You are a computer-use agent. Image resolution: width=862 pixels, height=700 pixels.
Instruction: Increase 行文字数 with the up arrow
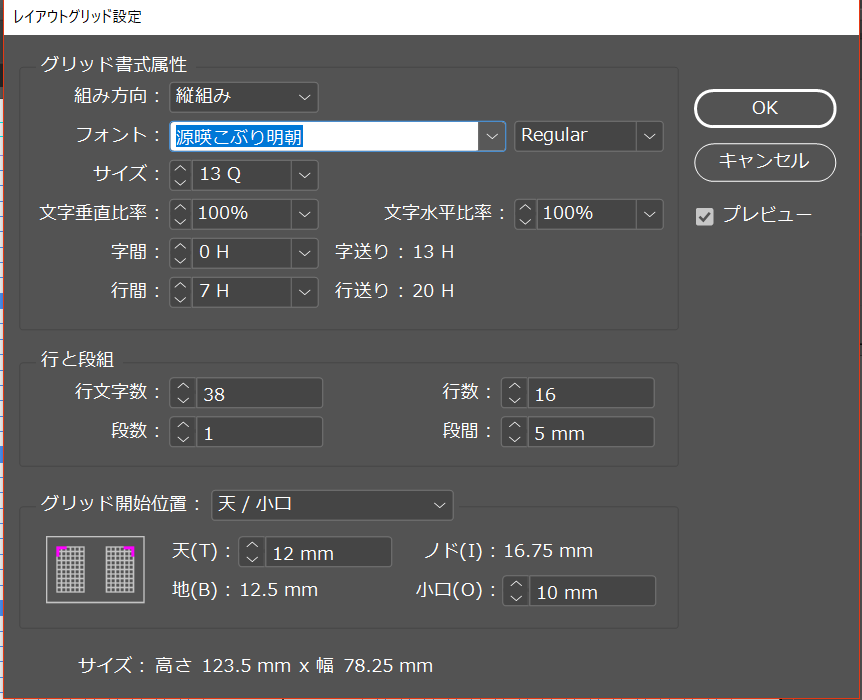click(183, 386)
